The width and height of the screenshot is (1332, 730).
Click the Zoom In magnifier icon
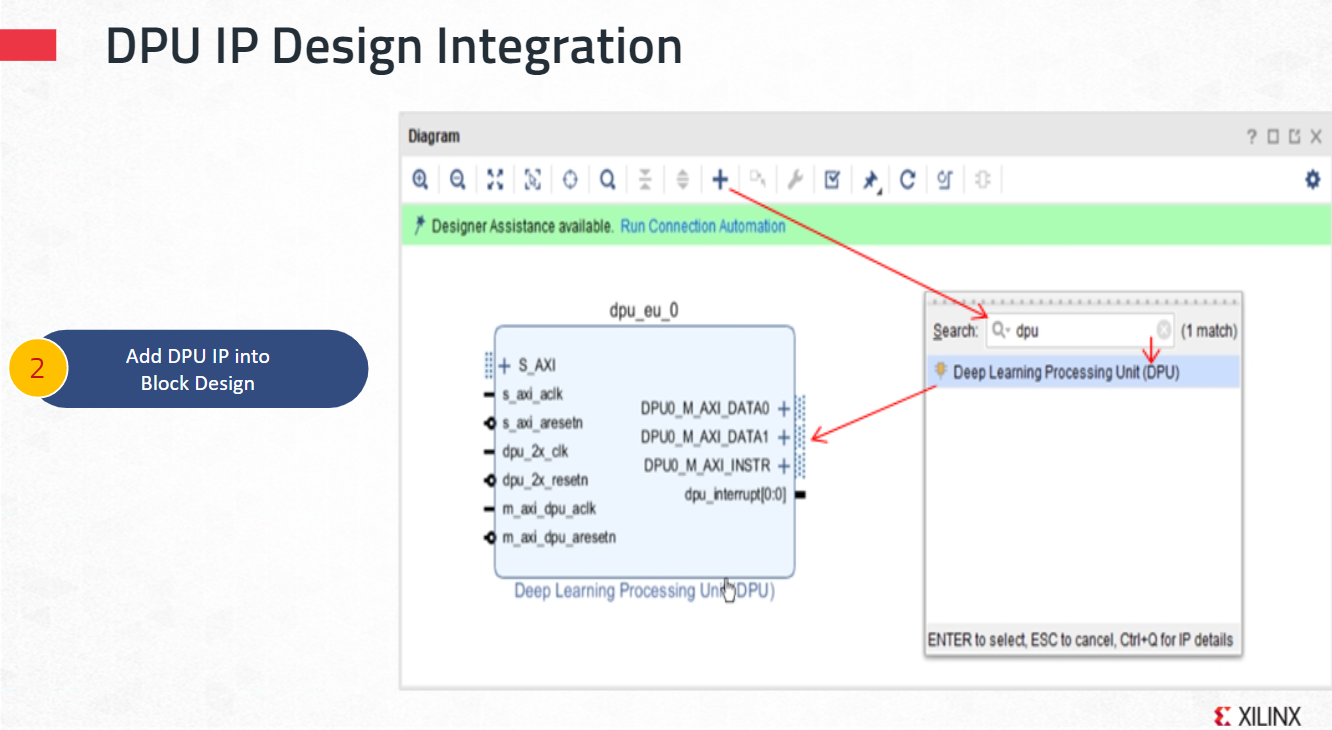click(x=420, y=180)
